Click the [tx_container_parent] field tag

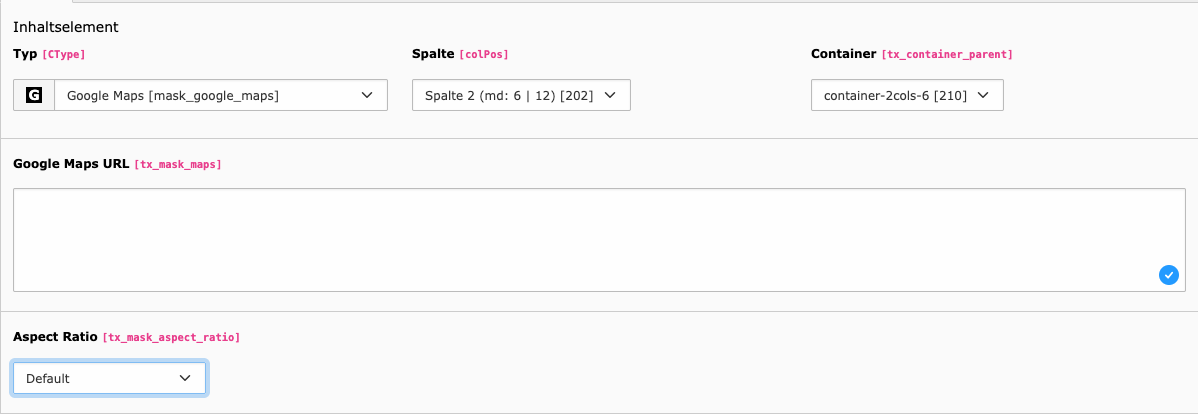[947, 54]
